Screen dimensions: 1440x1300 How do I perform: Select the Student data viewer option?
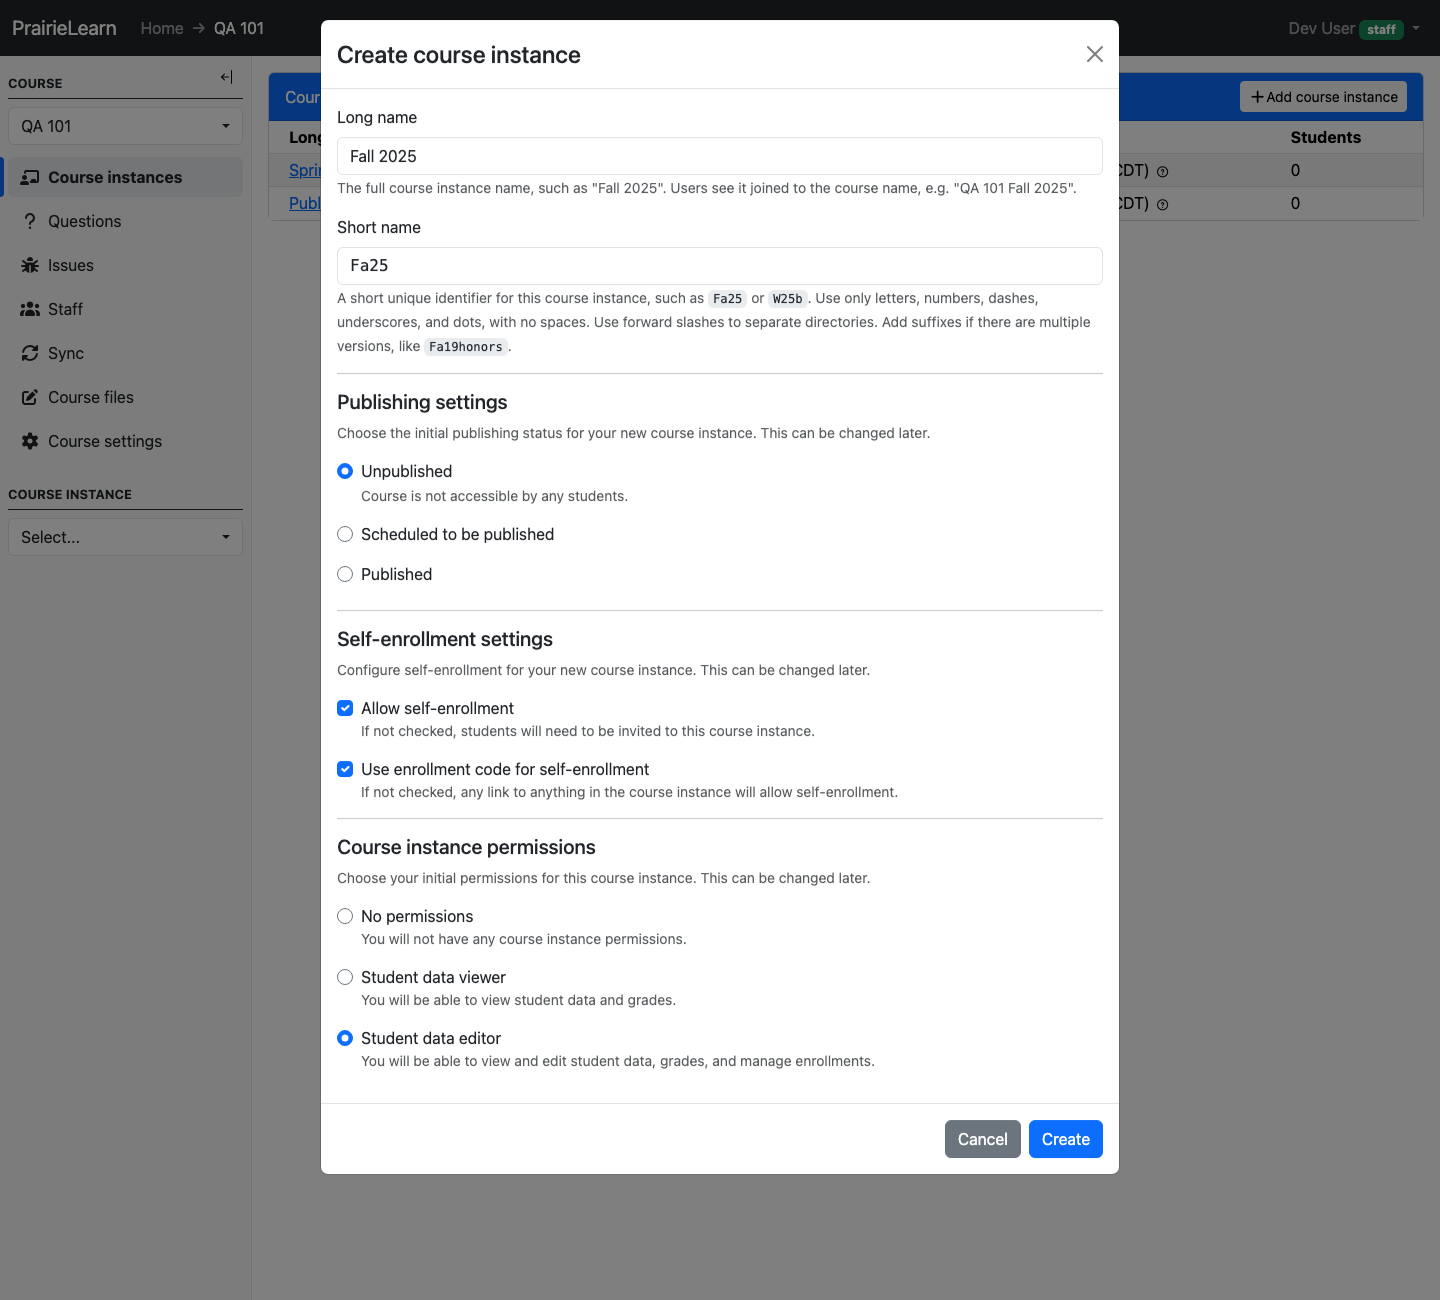(x=345, y=977)
